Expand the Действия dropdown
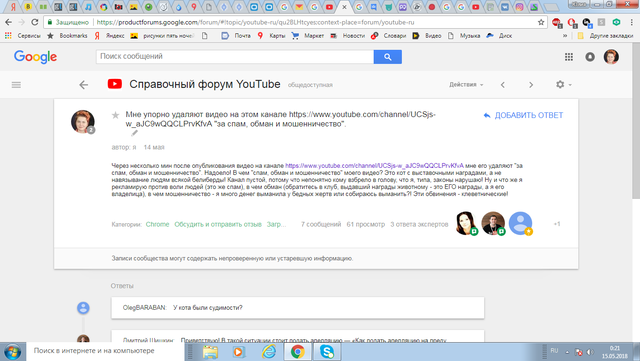Image resolution: width=640 pixels, height=361 pixels. click(466, 85)
